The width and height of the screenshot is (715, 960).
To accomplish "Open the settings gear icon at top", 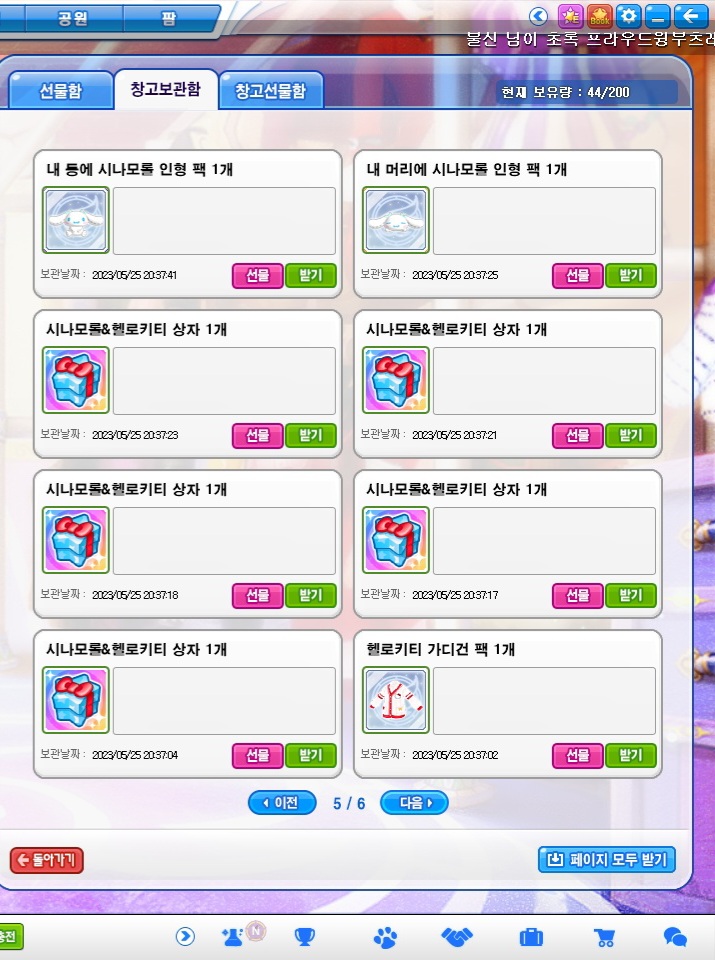I will tap(629, 16).
